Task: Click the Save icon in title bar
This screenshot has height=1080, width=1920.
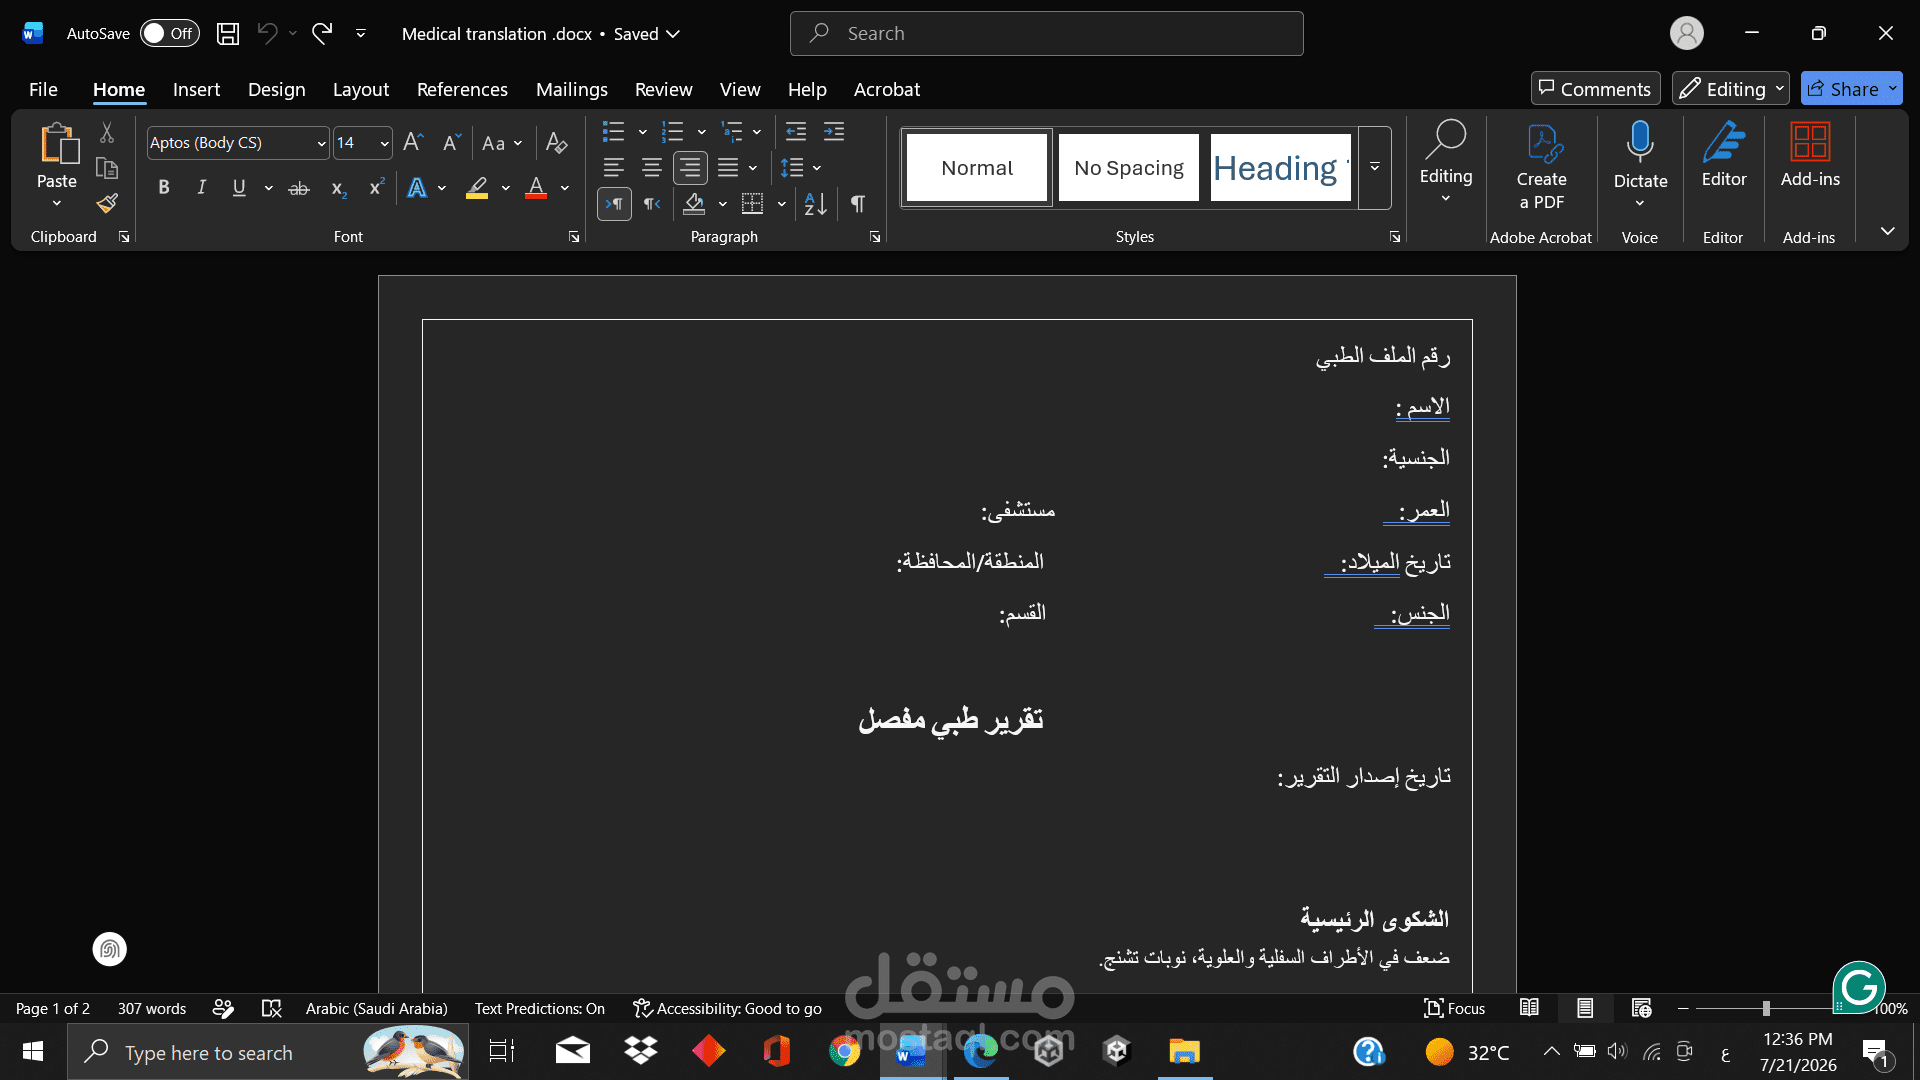Action: 228,34
